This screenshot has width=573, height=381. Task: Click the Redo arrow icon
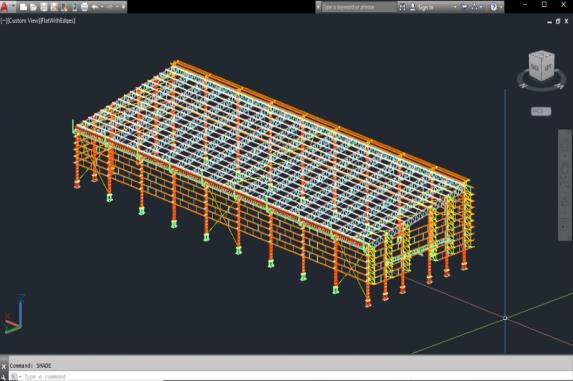pos(110,7)
